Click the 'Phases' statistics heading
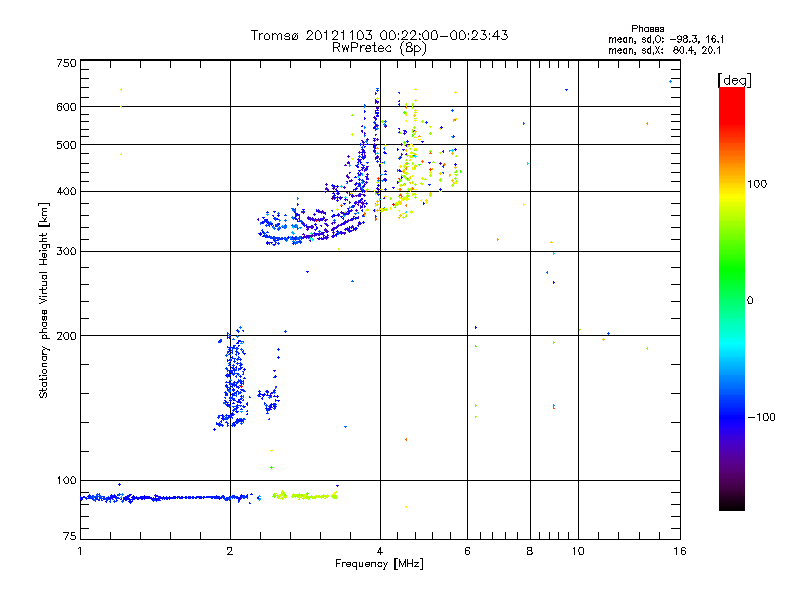 [647, 29]
